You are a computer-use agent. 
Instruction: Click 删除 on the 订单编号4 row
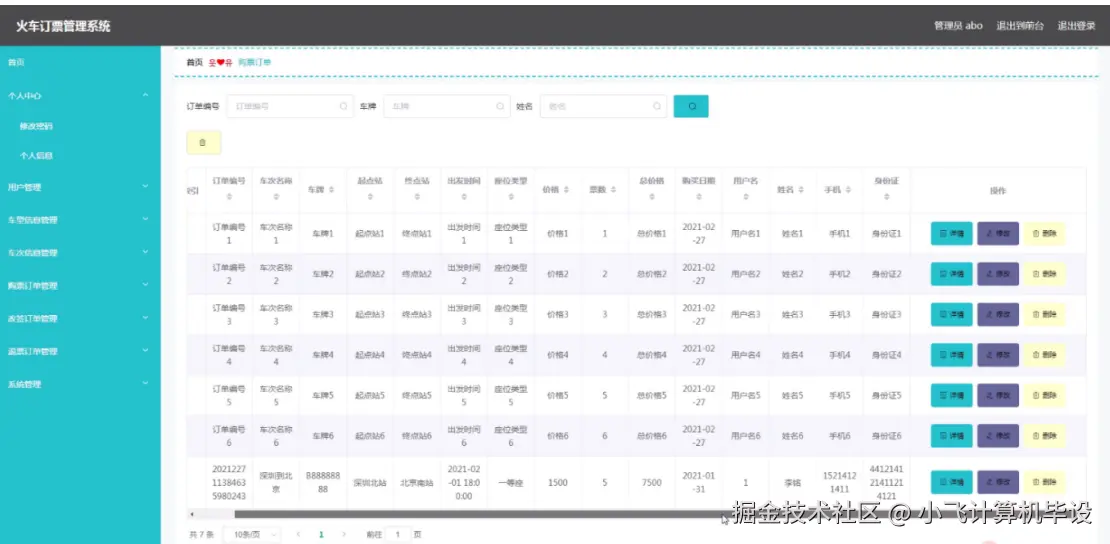pyautogui.click(x=1044, y=355)
